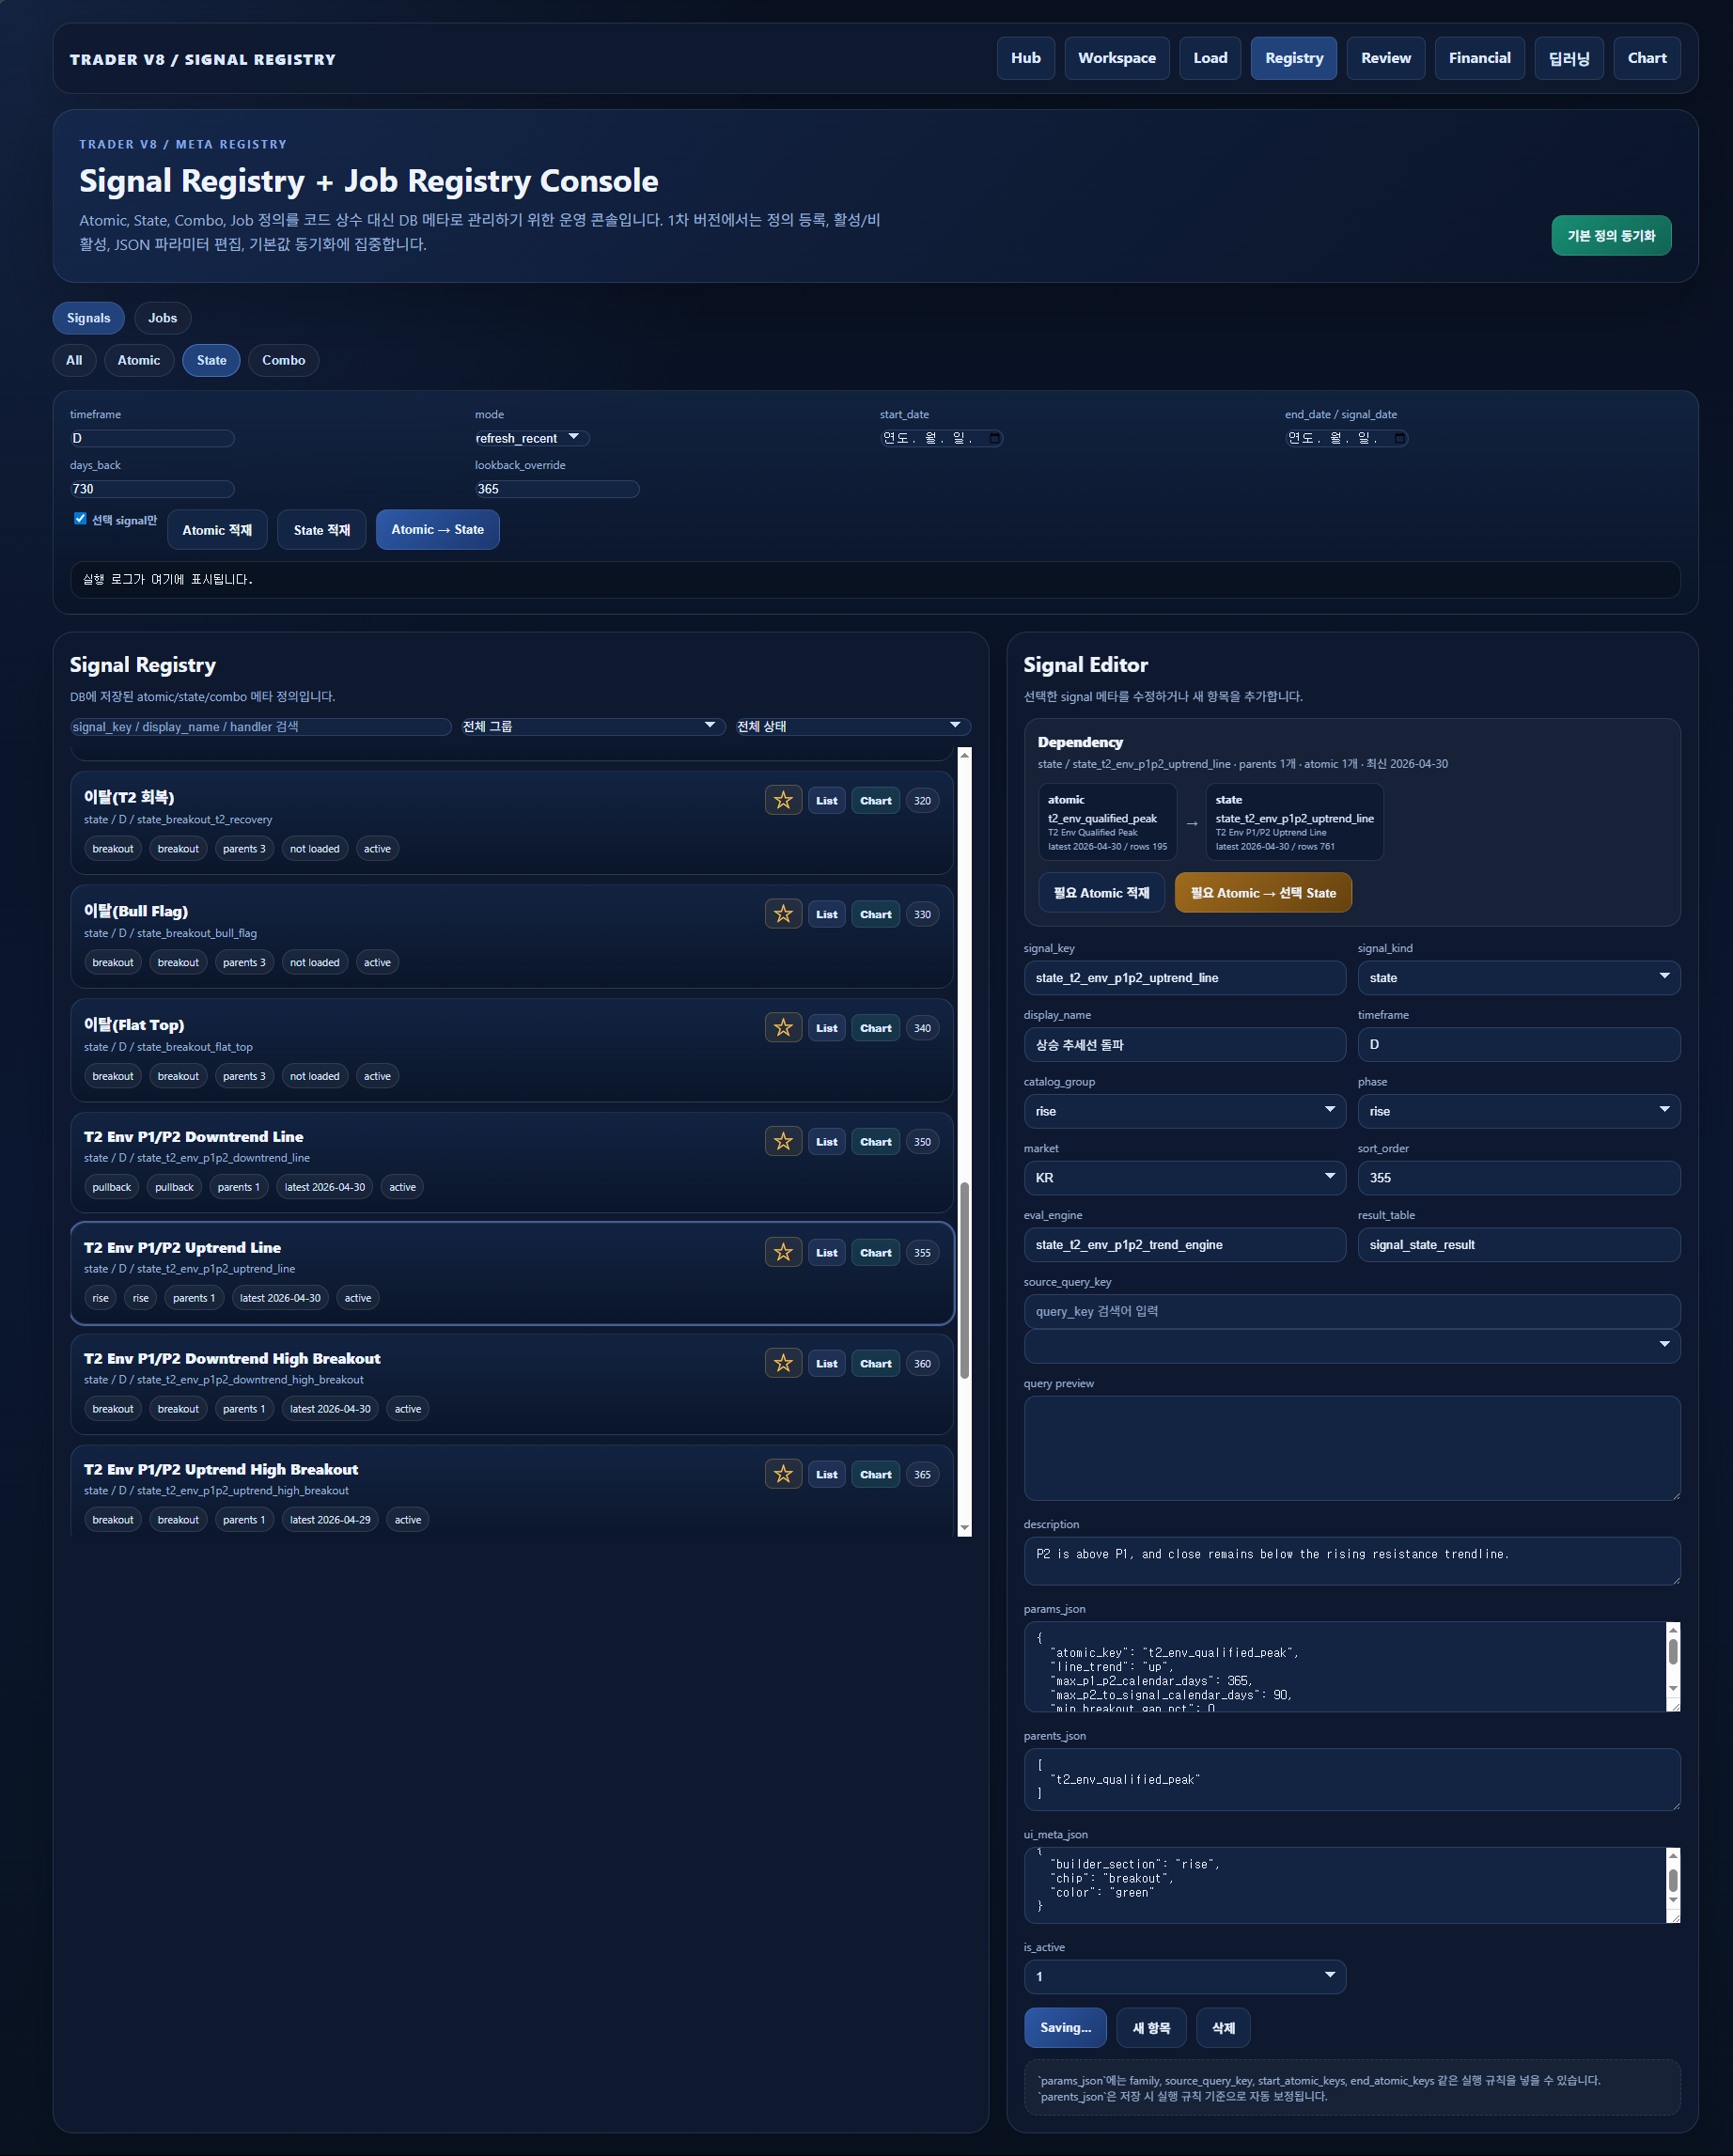Star the T2 Env P1/P2 Downtrend Line signal

[x=783, y=1141]
